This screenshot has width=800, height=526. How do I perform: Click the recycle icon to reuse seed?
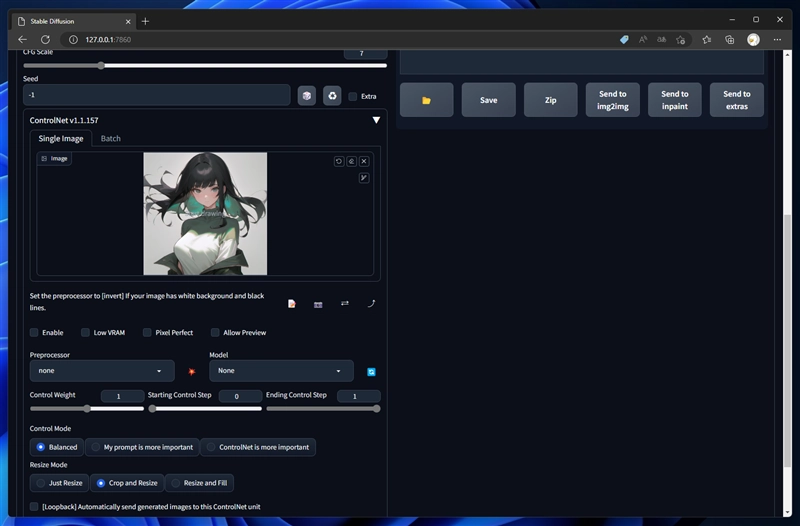(x=332, y=96)
